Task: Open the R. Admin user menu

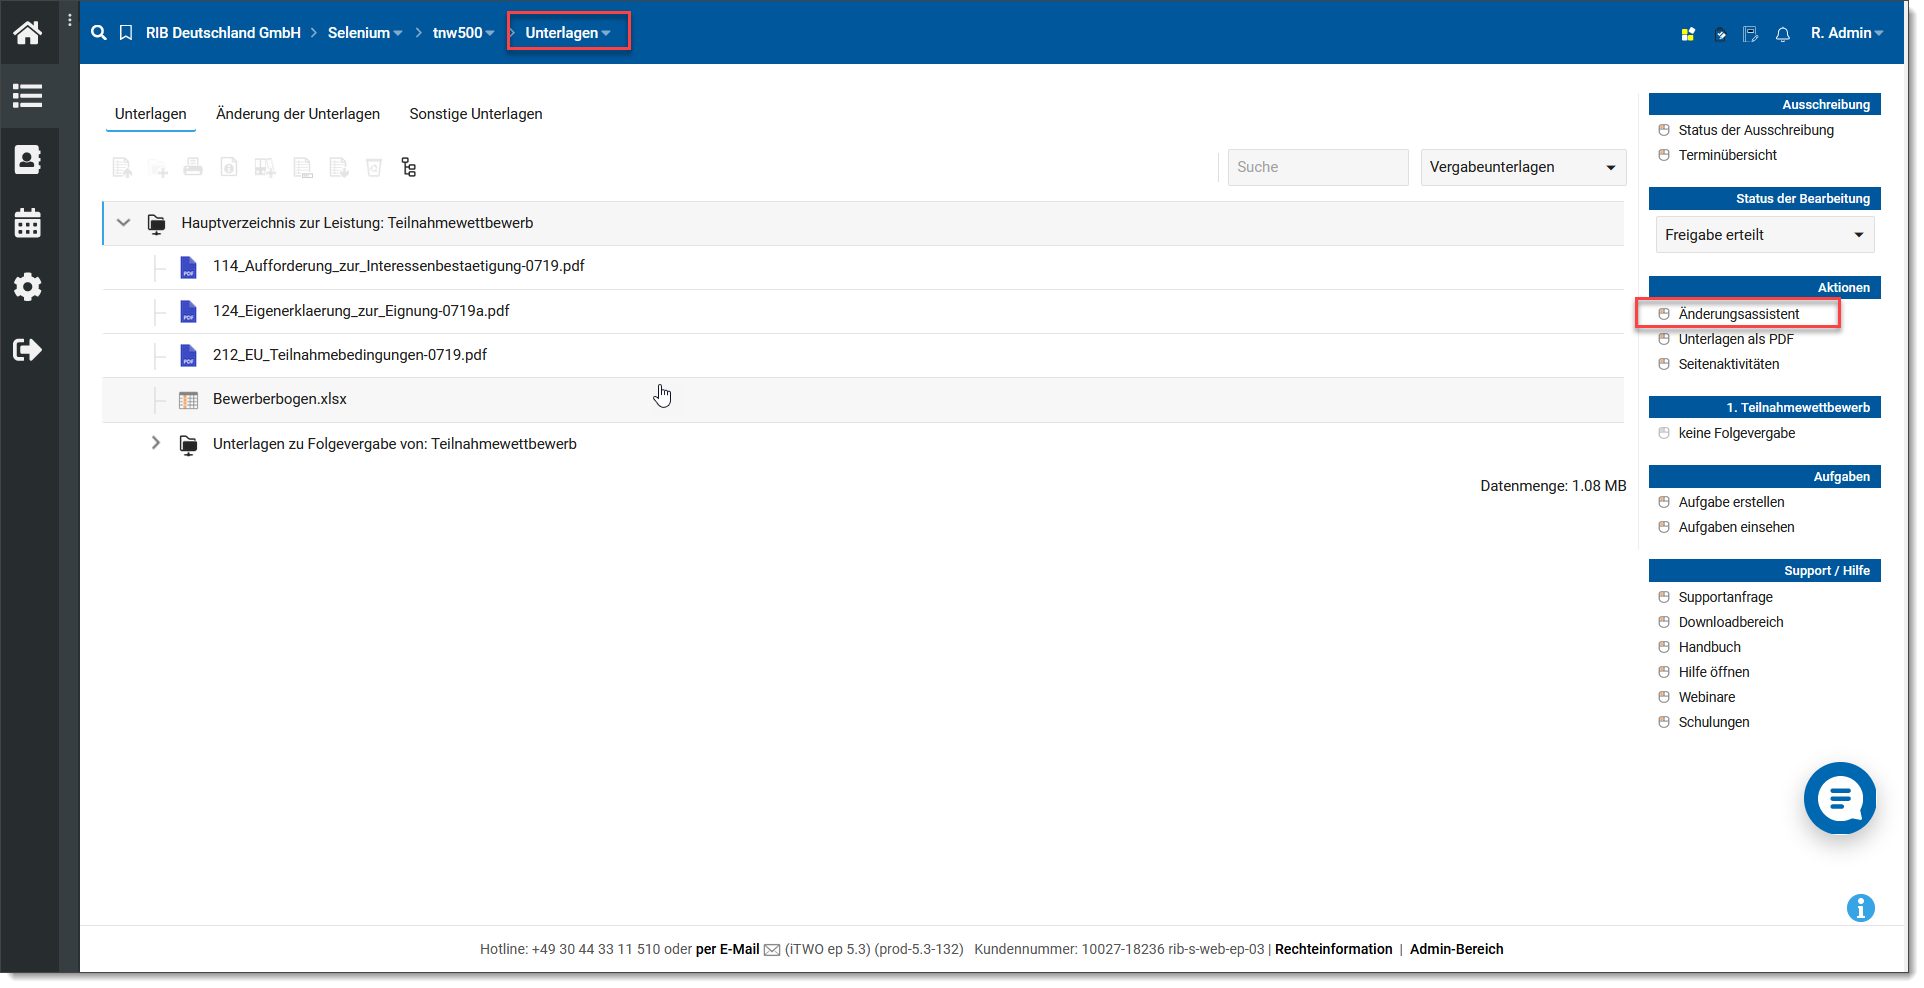Action: pos(1846,33)
